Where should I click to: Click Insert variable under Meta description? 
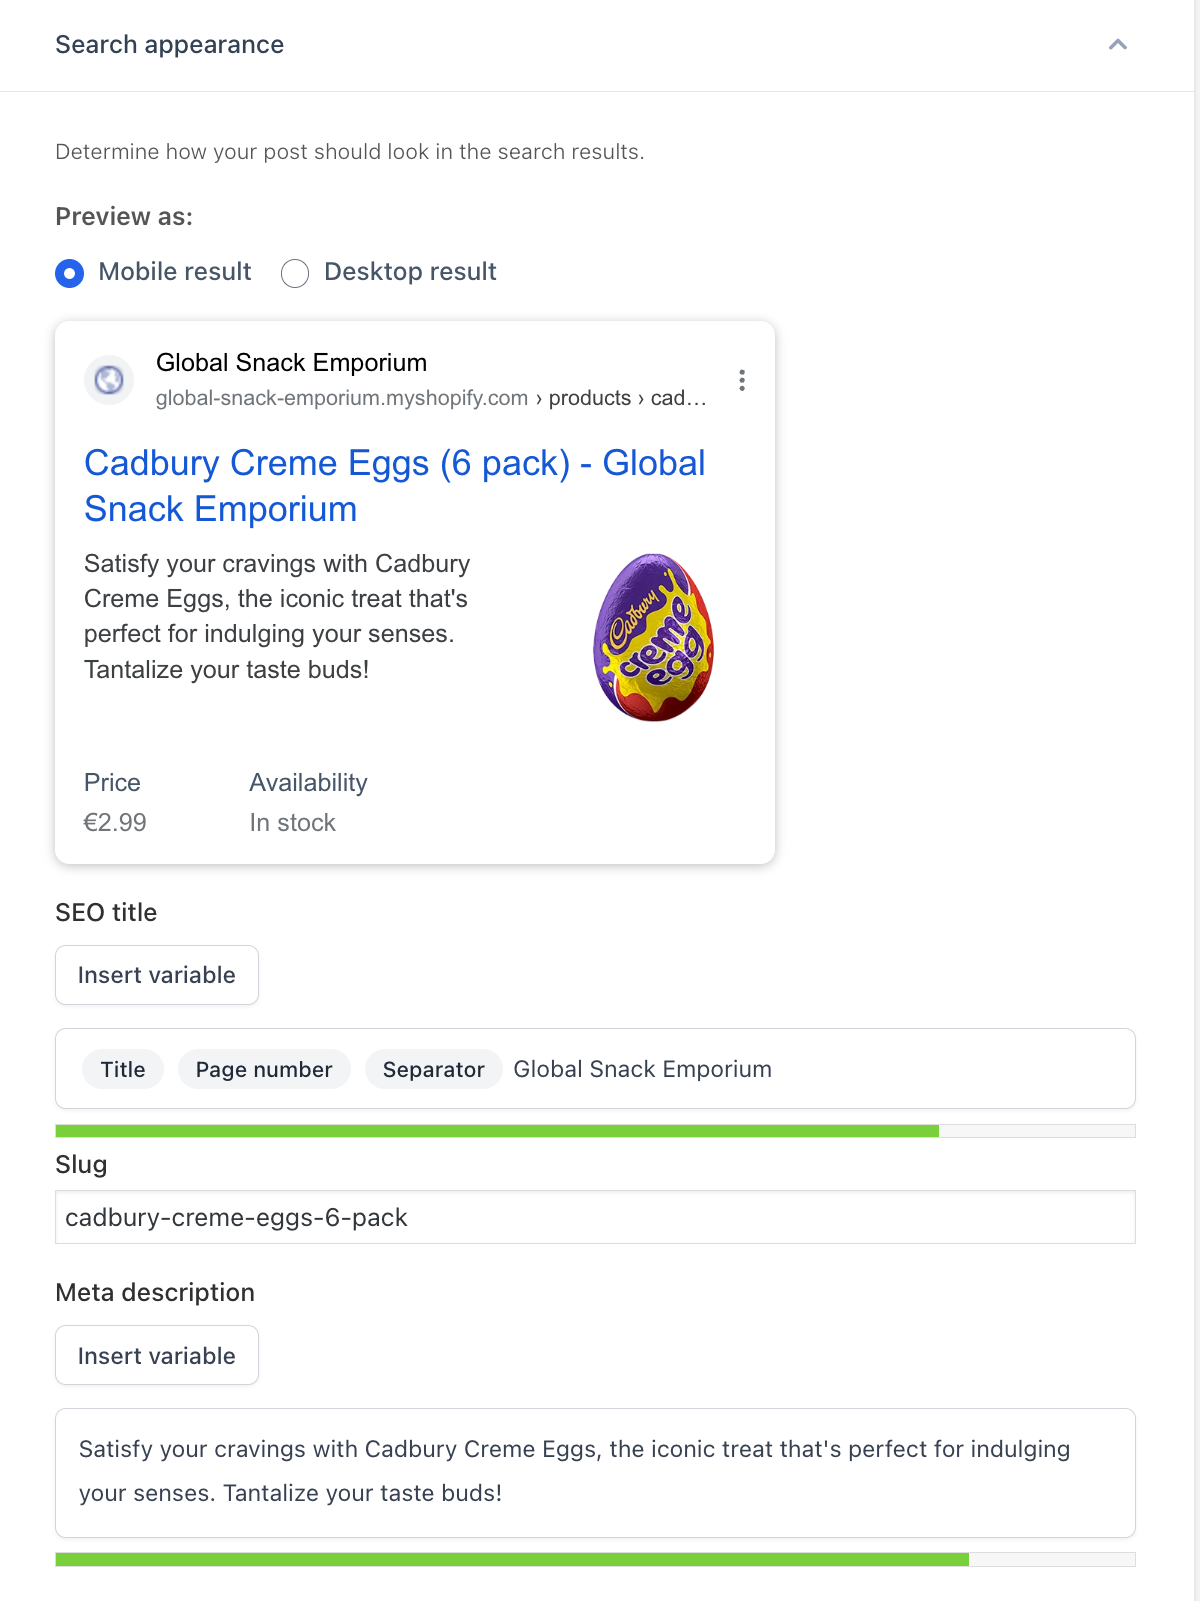coord(157,1356)
